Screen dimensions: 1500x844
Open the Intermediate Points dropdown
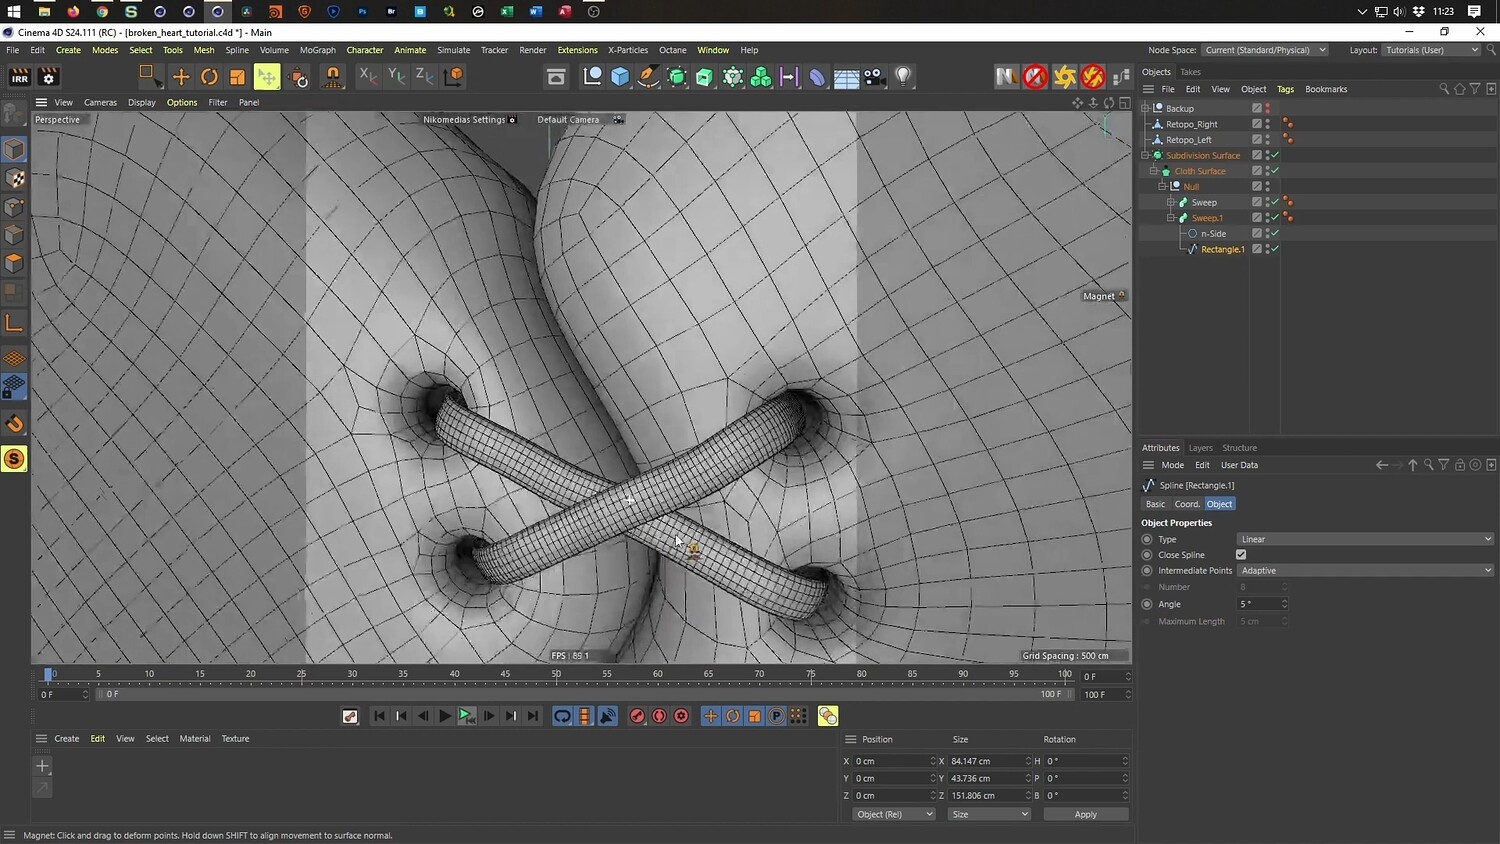pyautogui.click(x=1365, y=571)
